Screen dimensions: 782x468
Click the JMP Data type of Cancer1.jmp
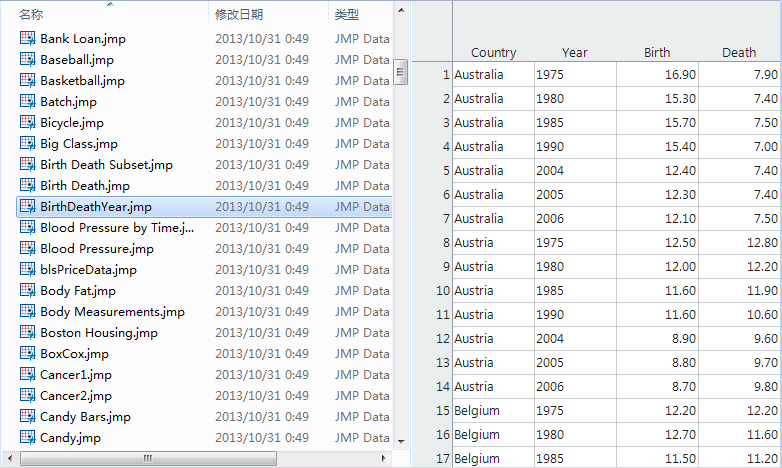[x=362, y=374]
